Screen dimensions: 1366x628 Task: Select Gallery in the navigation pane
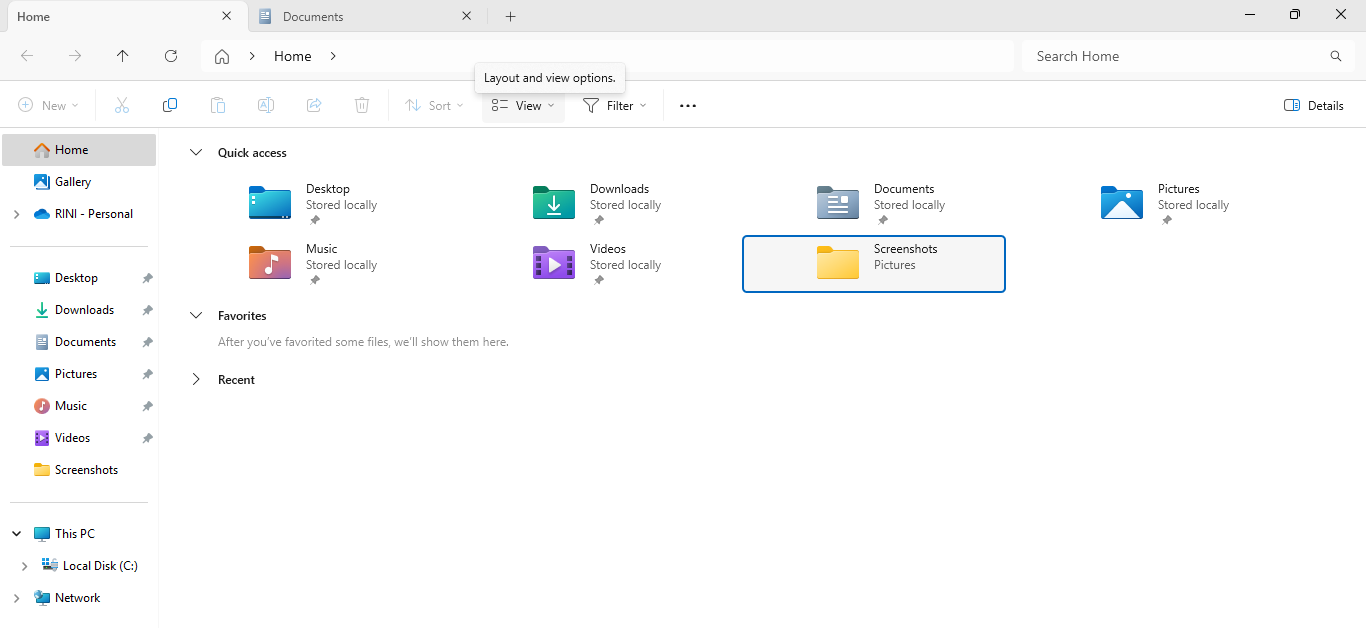[72, 182]
